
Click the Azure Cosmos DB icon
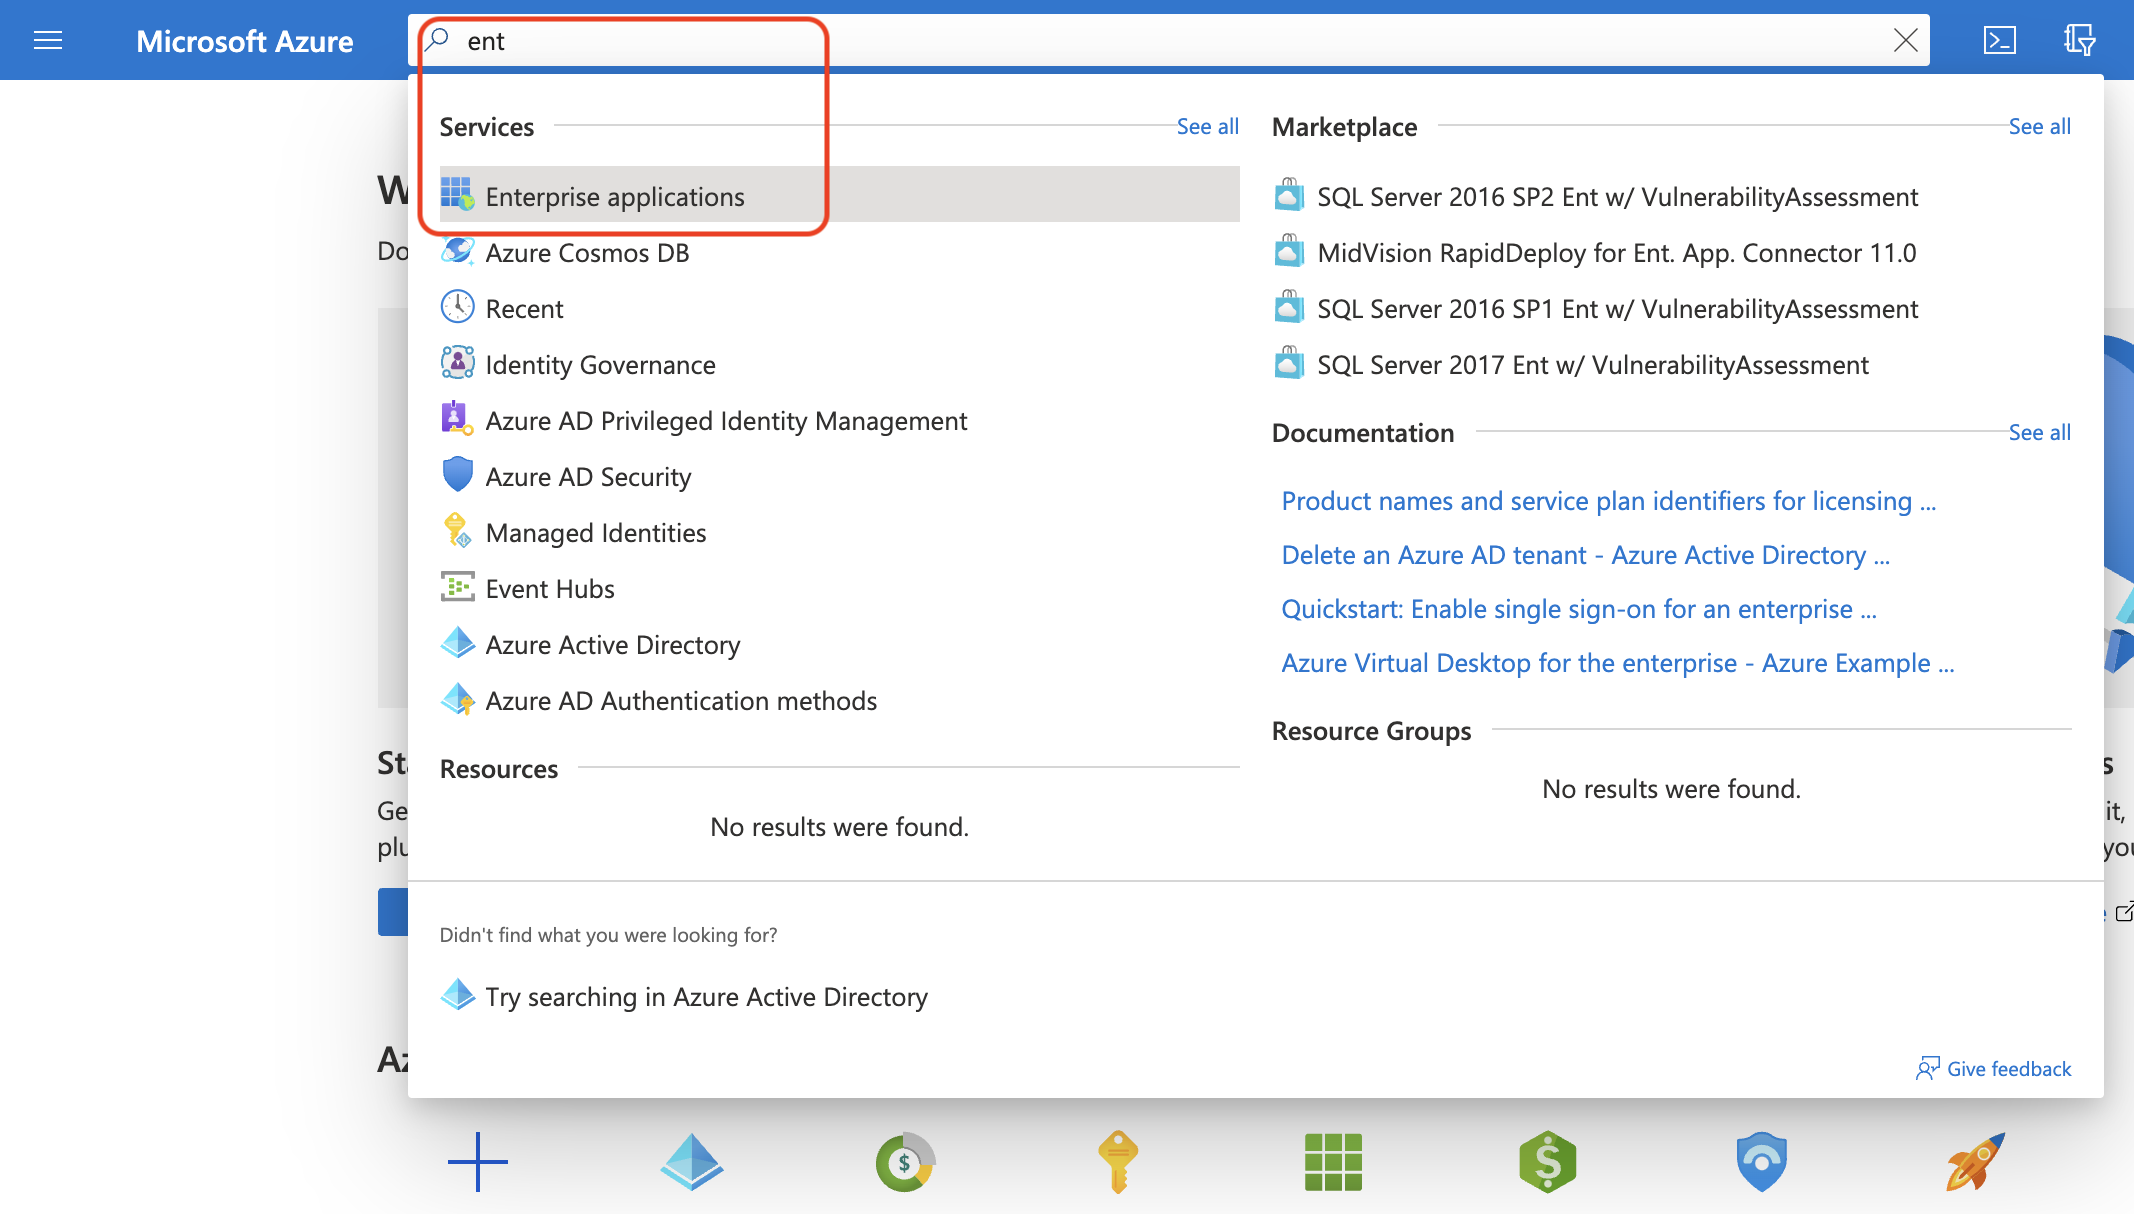tap(457, 250)
